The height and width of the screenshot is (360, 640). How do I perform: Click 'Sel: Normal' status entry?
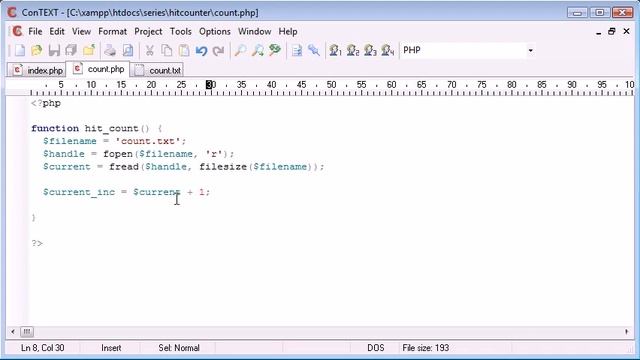click(x=179, y=348)
